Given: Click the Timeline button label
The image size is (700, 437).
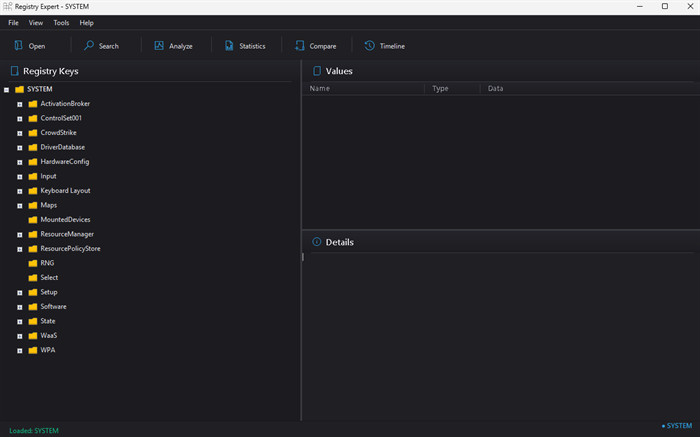Looking at the screenshot, I should click(x=392, y=46).
